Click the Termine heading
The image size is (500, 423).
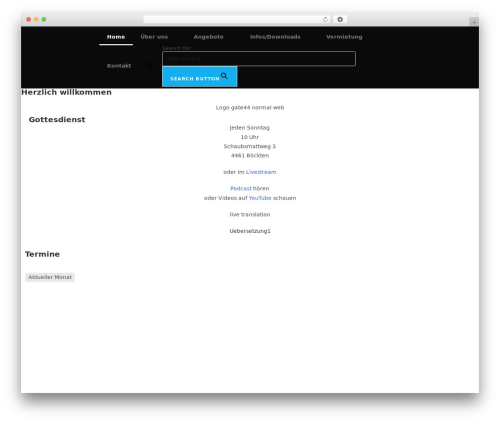pyautogui.click(x=42, y=254)
